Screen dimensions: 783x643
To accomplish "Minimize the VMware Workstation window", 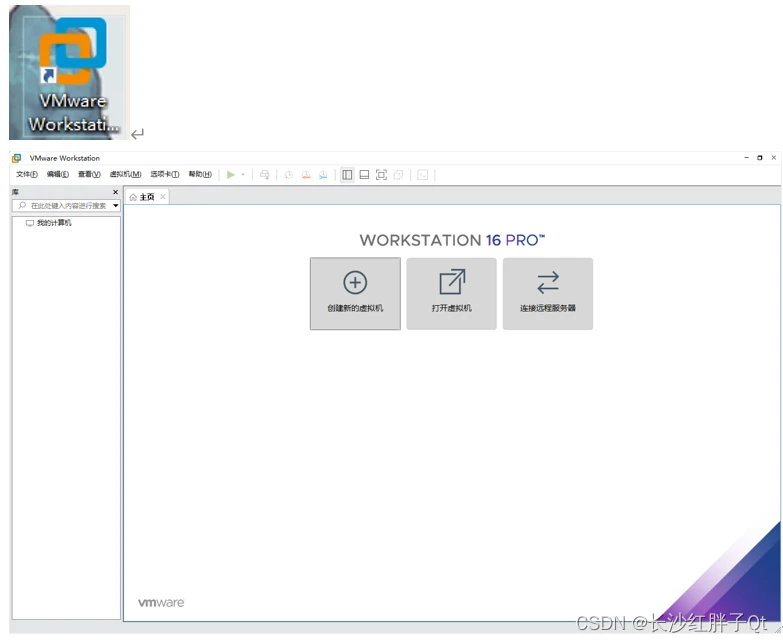I will (x=747, y=158).
